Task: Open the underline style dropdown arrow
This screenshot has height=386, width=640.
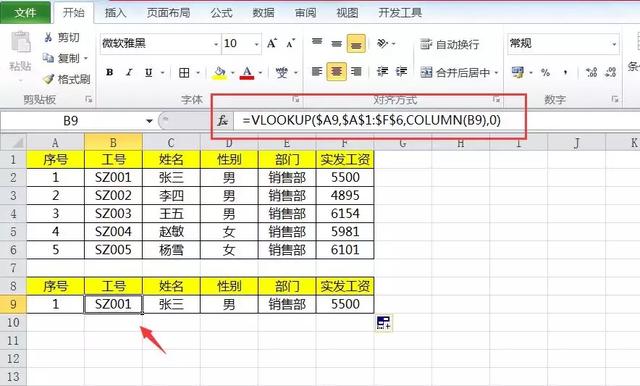Action: coord(162,73)
